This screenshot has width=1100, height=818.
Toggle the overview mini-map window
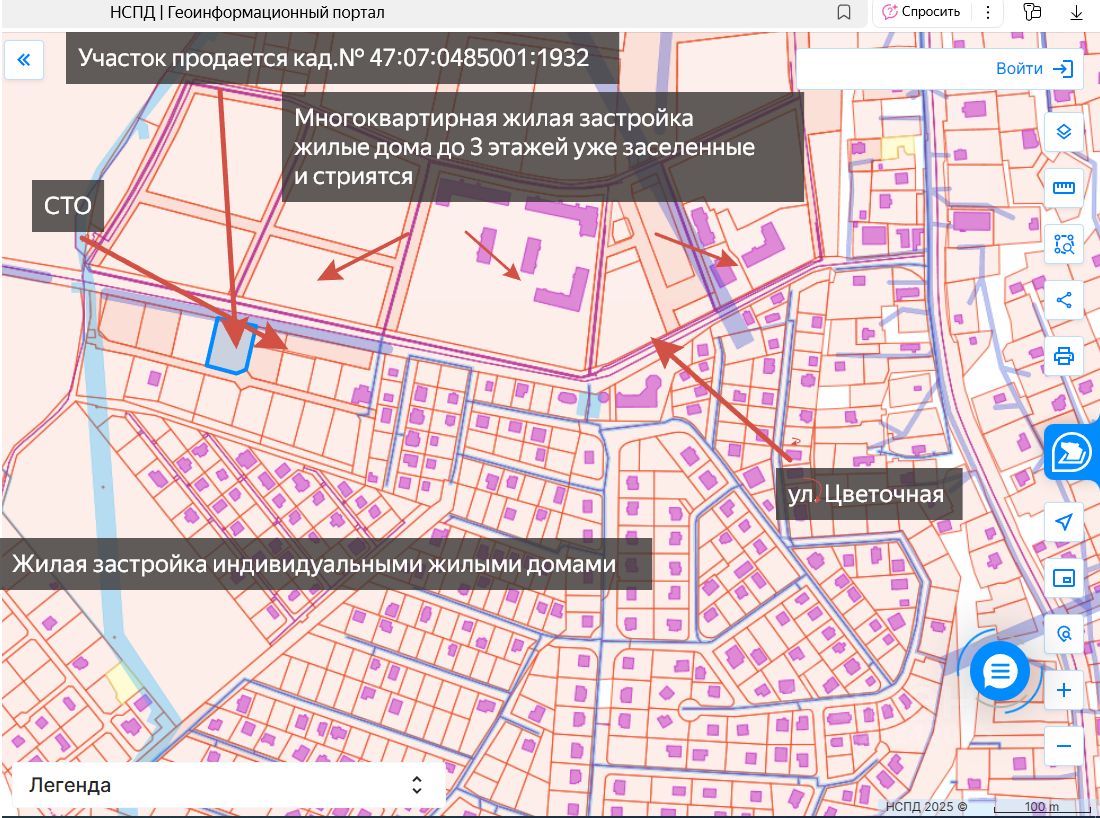(x=1064, y=578)
